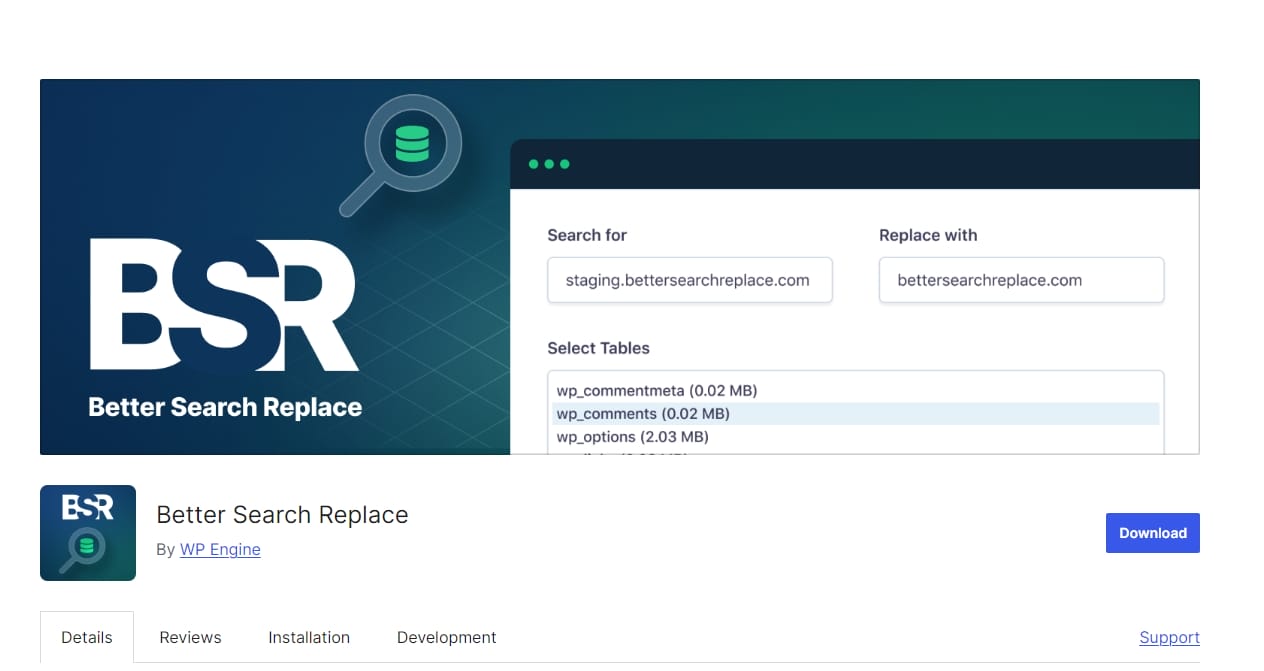Click the middle green window dot

(549, 163)
